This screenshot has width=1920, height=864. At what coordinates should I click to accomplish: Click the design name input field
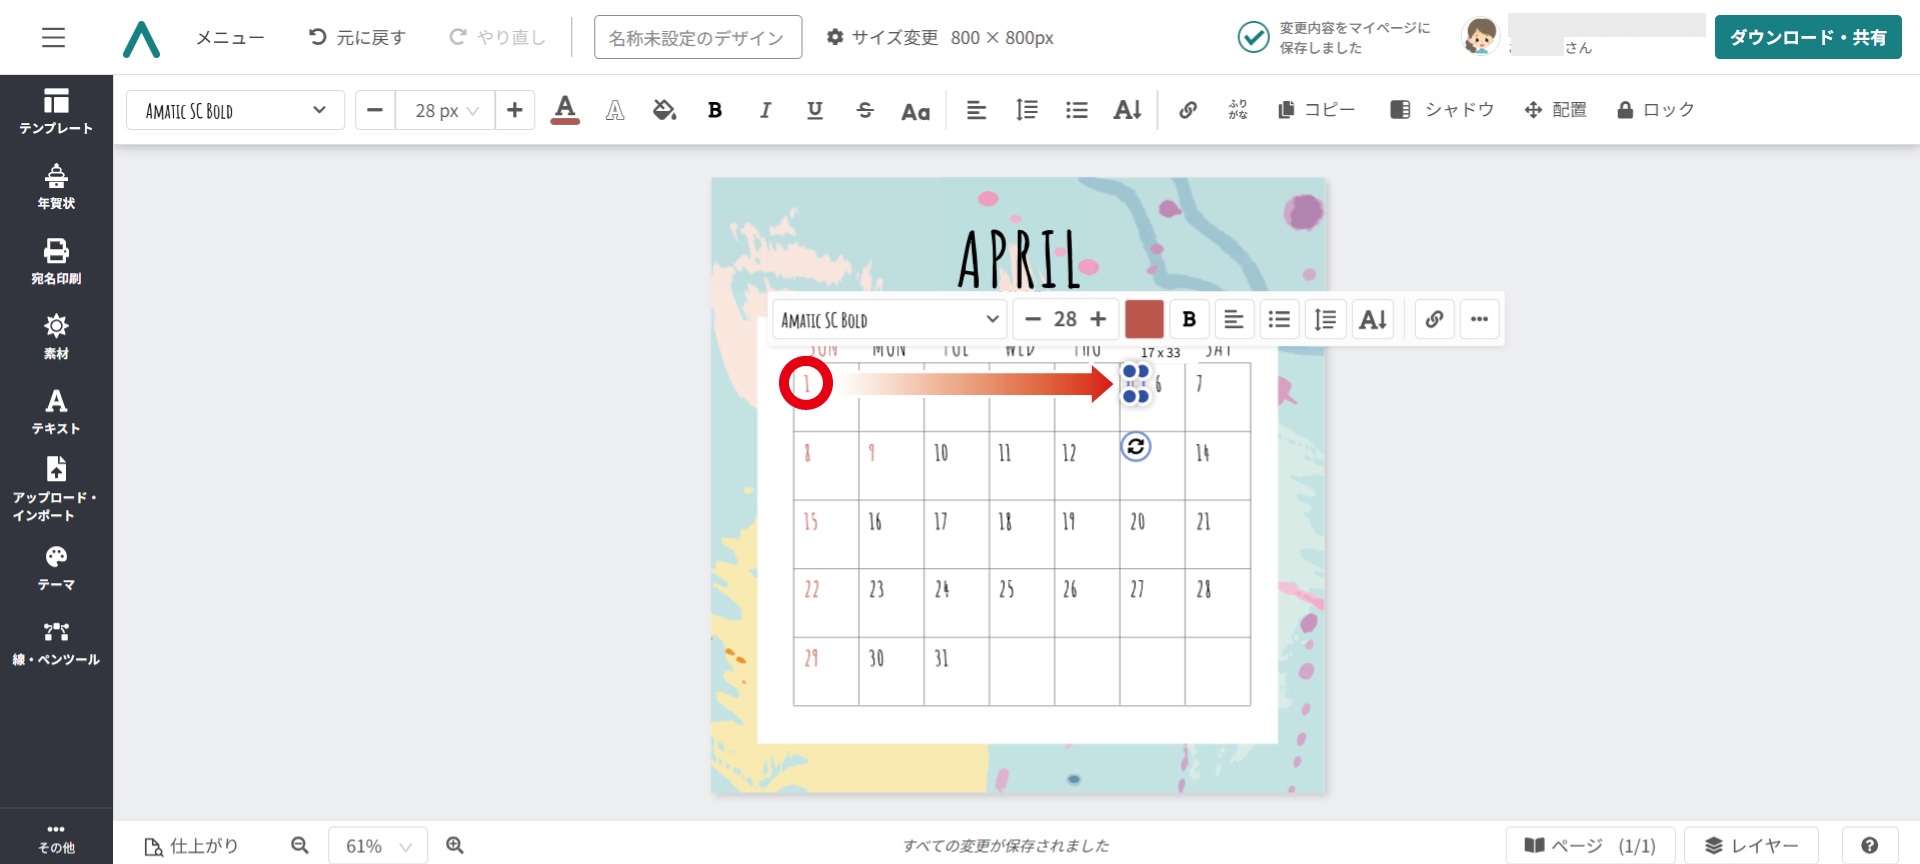coord(697,38)
